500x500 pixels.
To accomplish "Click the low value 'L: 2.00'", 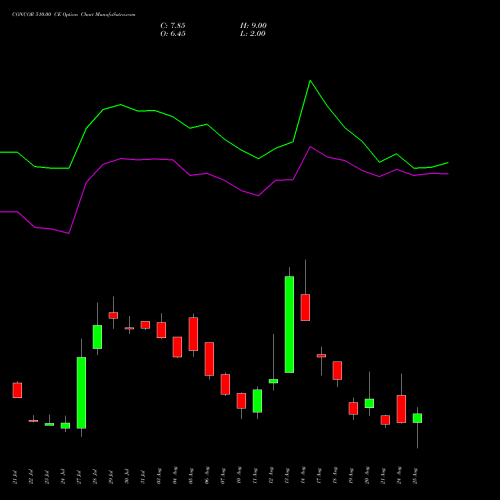I will (x=253, y=34).
